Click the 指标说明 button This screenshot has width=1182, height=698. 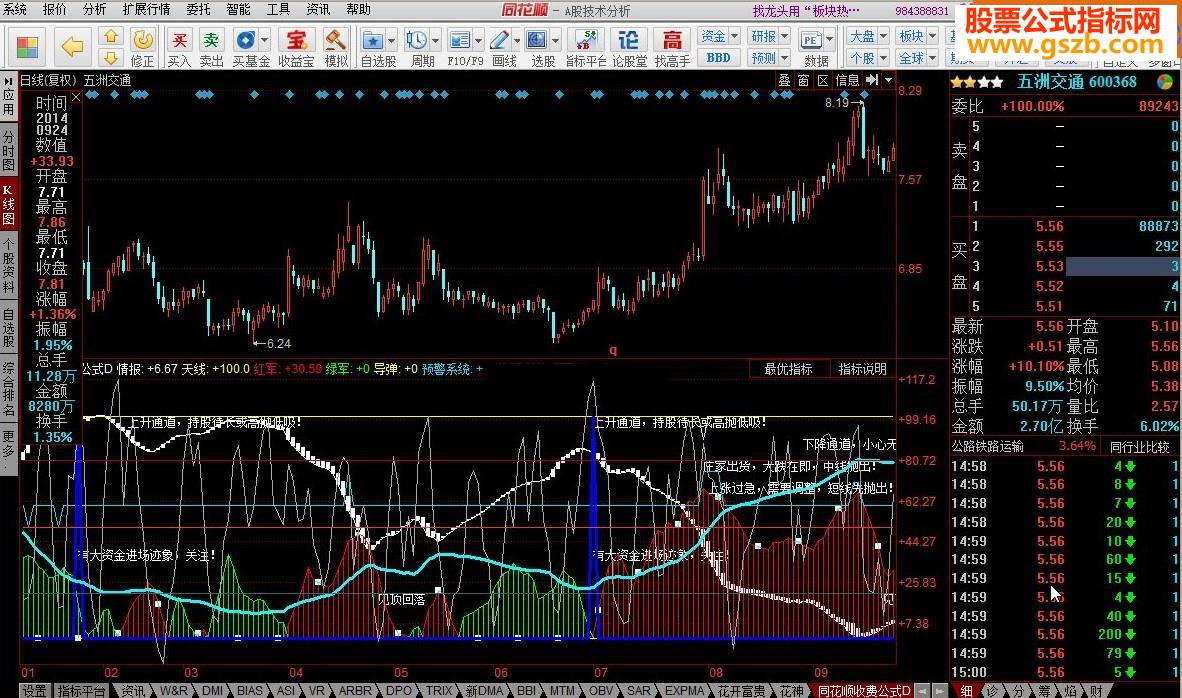tap(862, 369)
